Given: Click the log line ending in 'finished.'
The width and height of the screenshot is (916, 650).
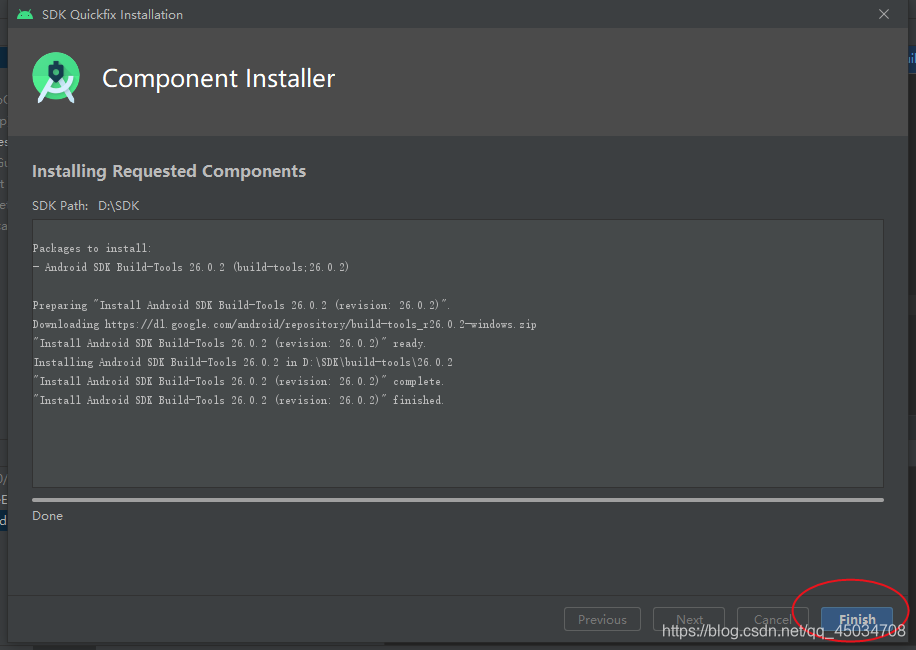Looking at the screenshot, I should 239,400.
